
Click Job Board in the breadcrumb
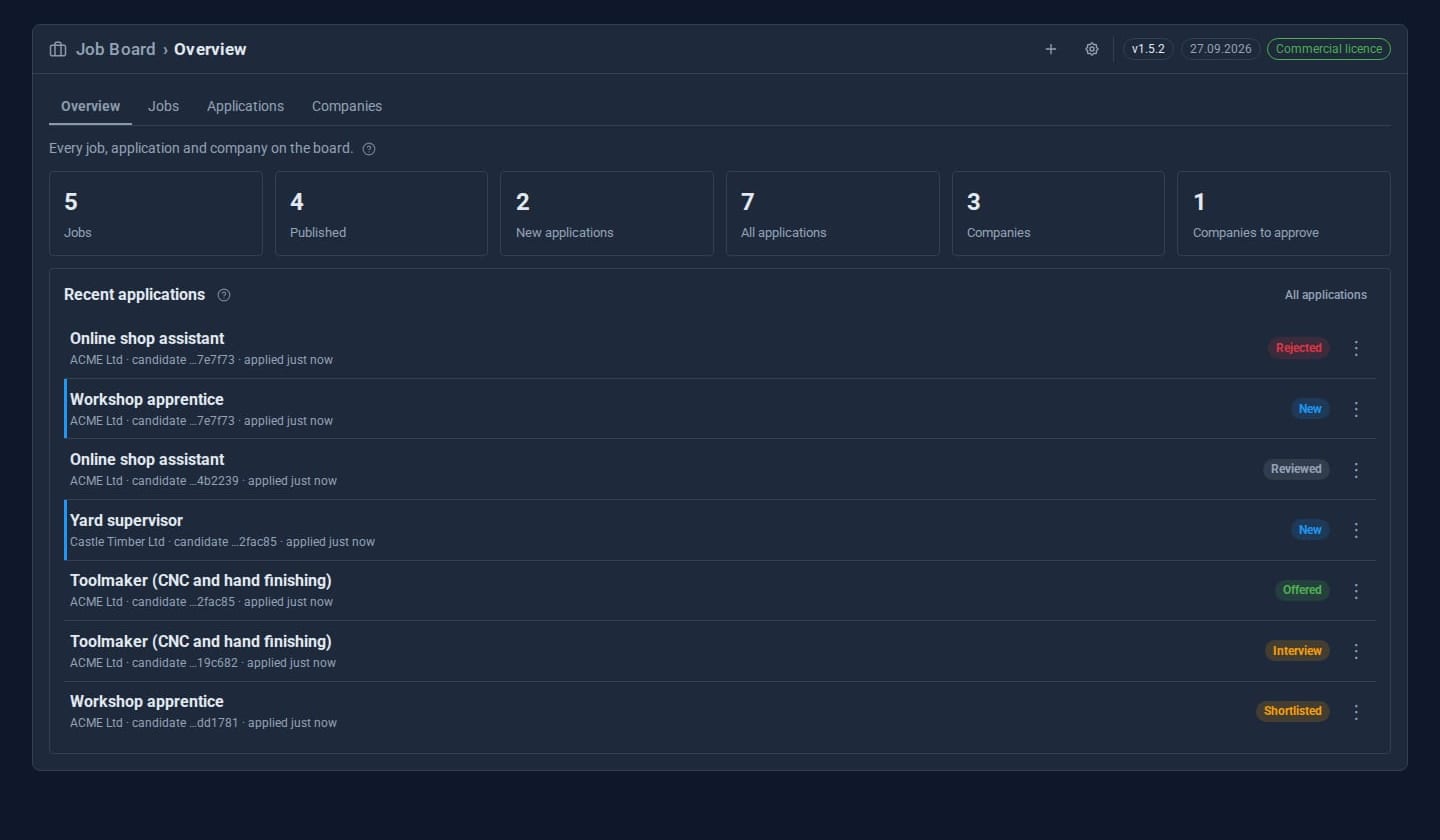coord(116,49)
